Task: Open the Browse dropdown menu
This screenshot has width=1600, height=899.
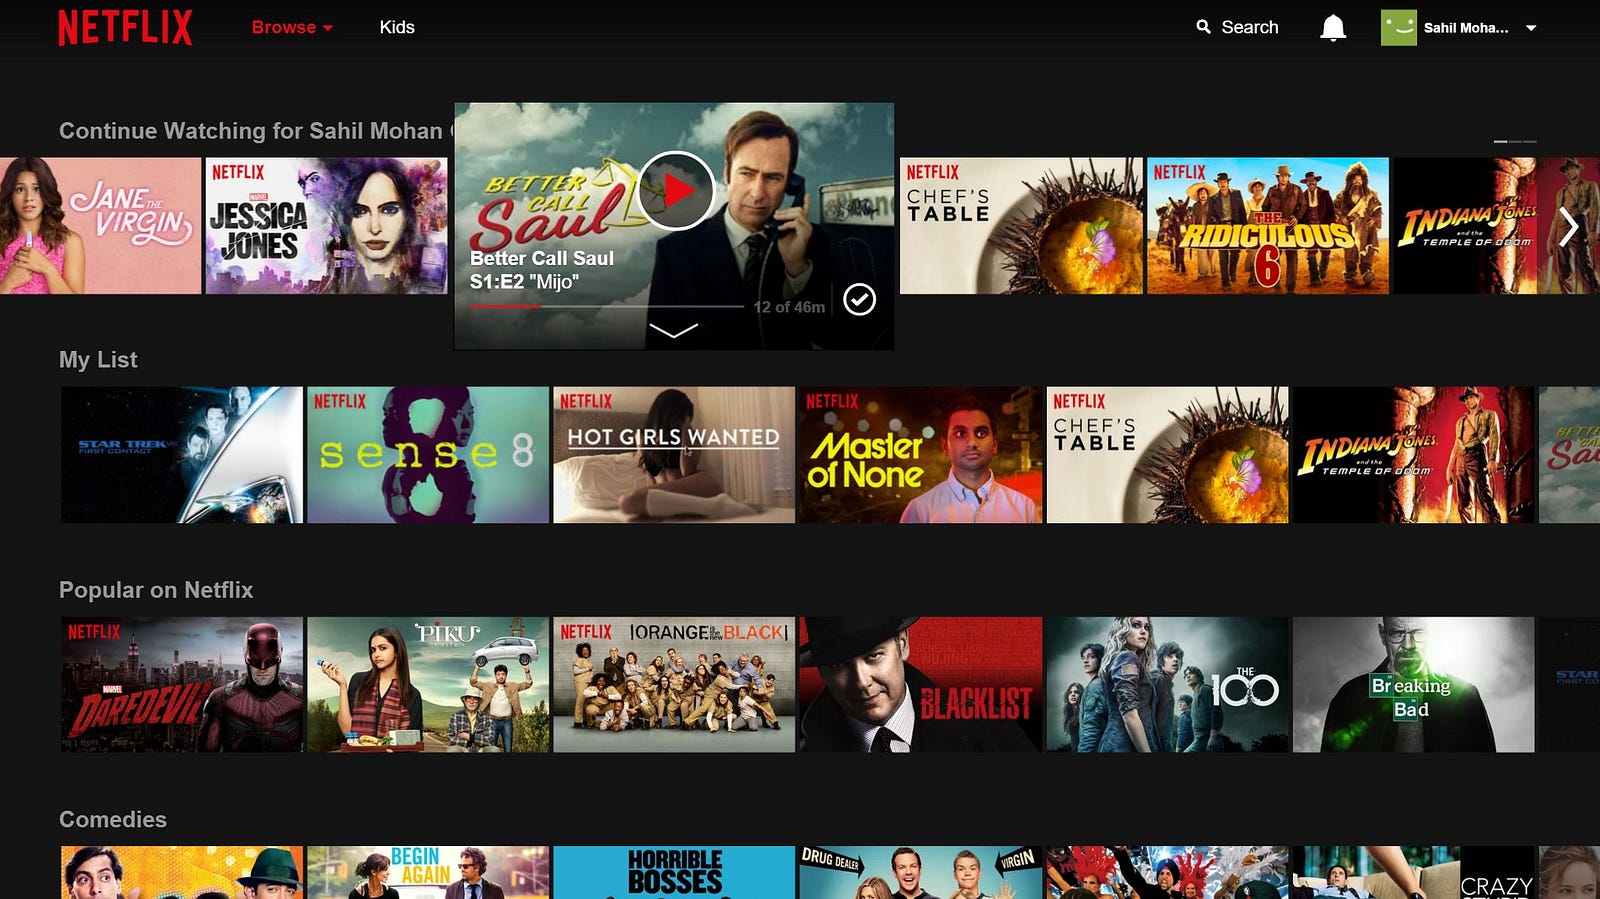Action: click(292, 28)
